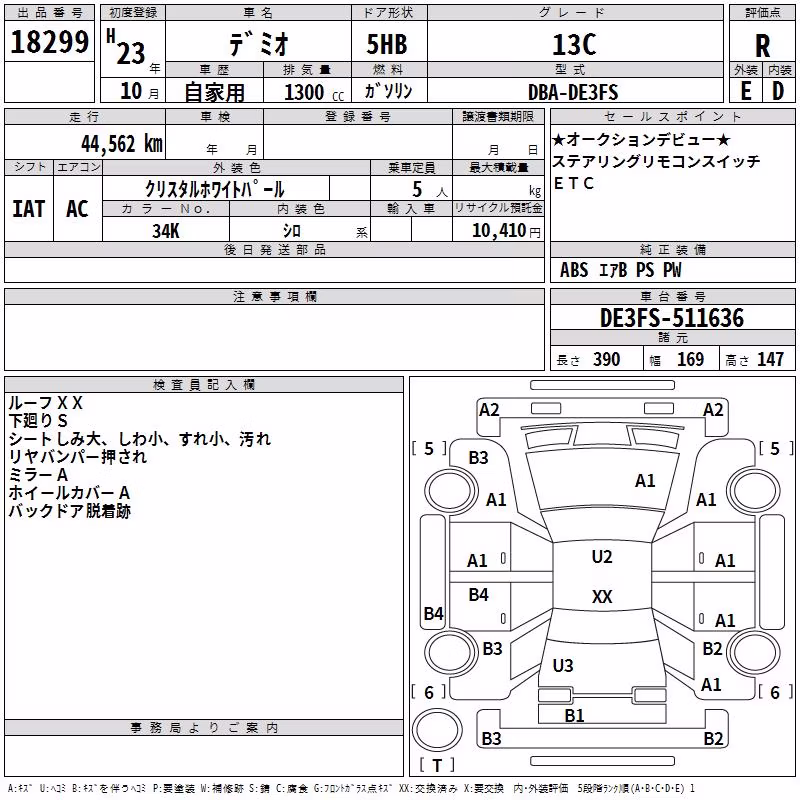800x800 pixels.
Task: Click the 検査員記入欄 header
Action: [204, 385]
